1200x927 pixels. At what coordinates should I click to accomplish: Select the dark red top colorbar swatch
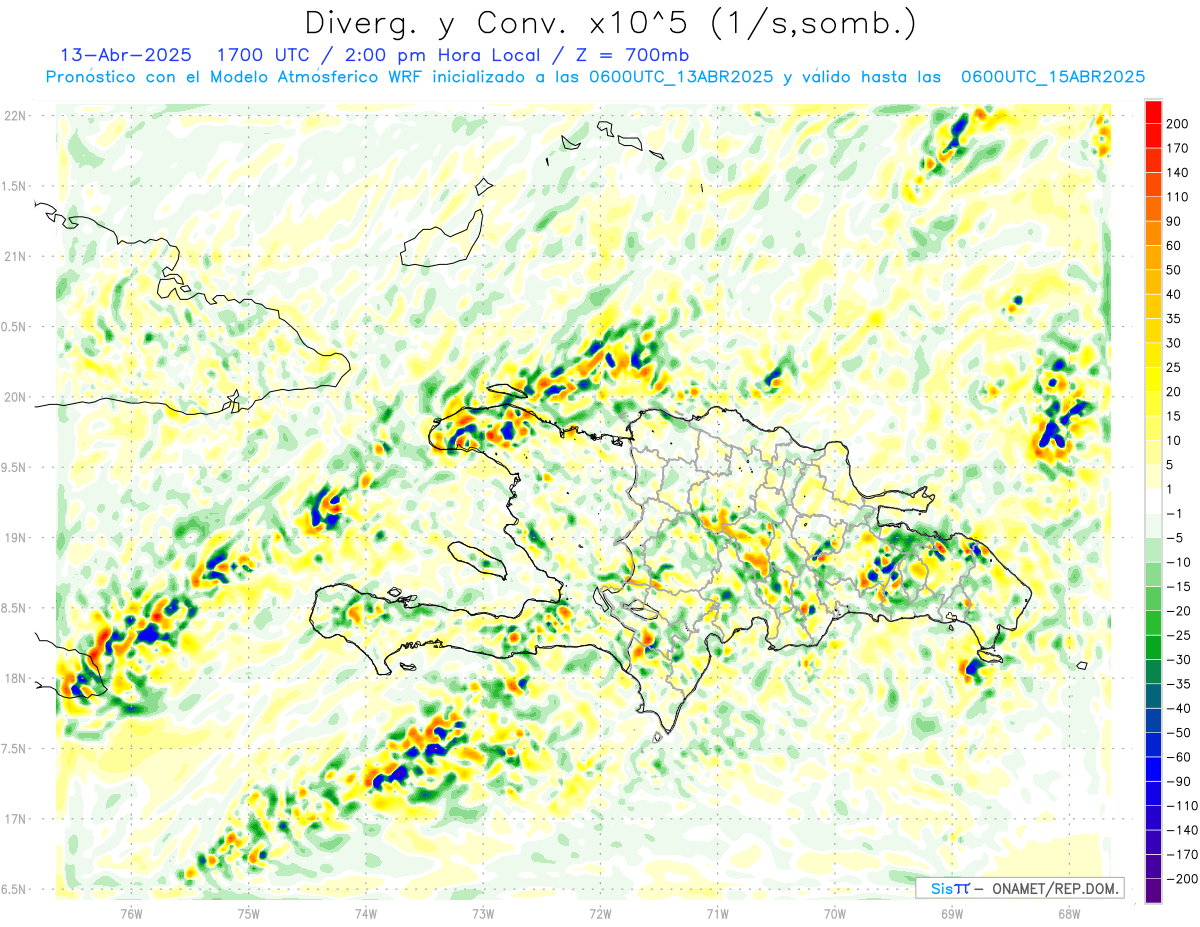[x=1153, y=110]
